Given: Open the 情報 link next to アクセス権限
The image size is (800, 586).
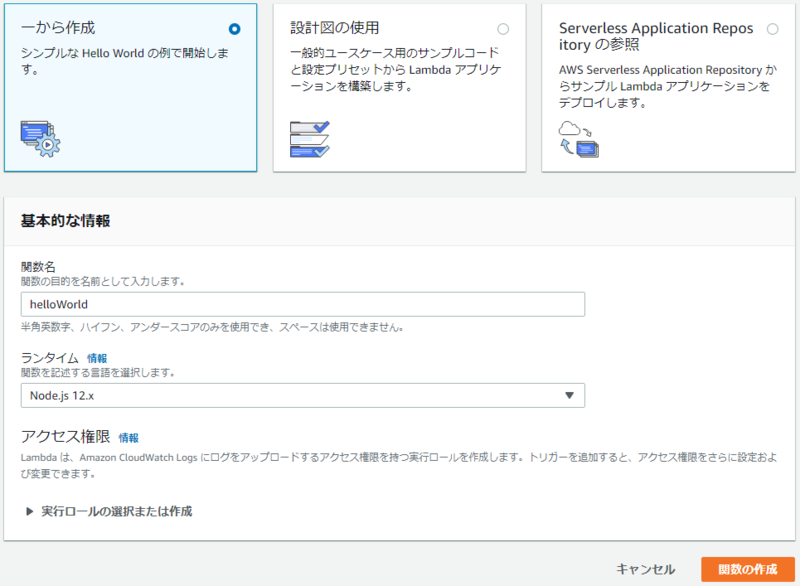Looking at the screenshot, I should [129, 438].
